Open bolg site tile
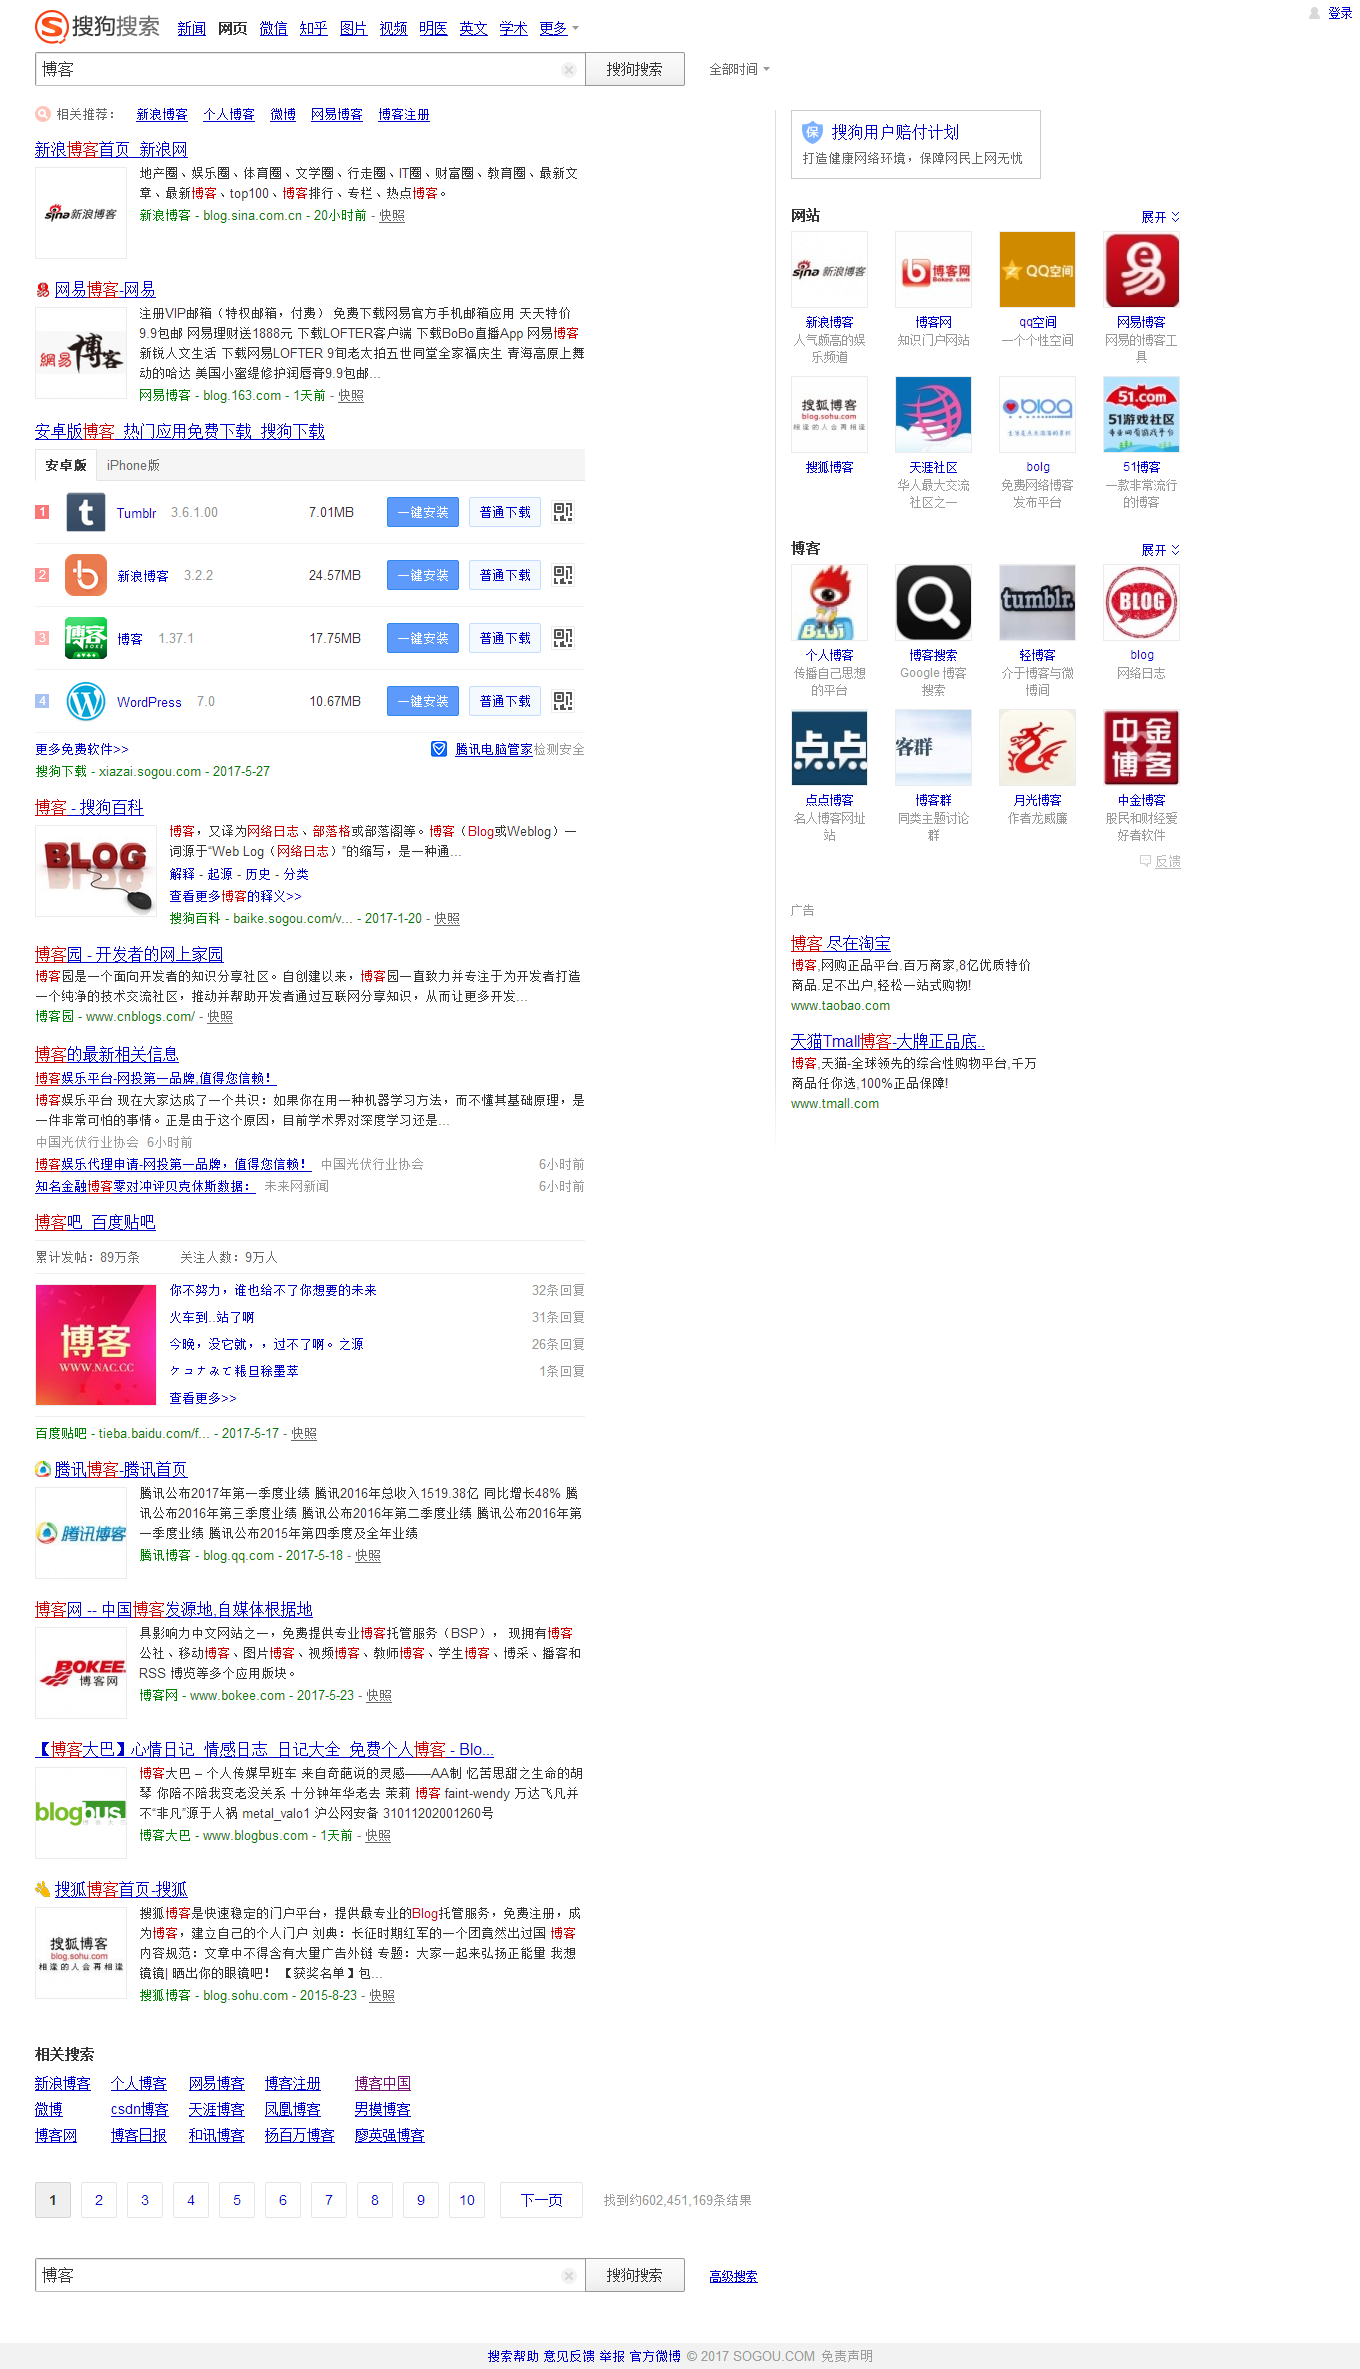Viewport: 1360px width, 2369px height. 1037,415
